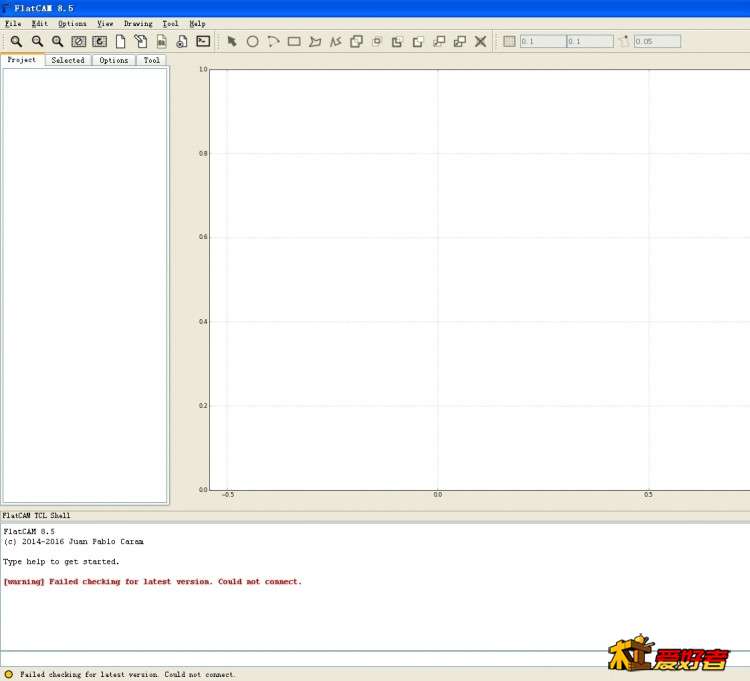Select the Add Circle drawing tool
The height and width of the screenshot is (681, 750).
click(253, 42)
